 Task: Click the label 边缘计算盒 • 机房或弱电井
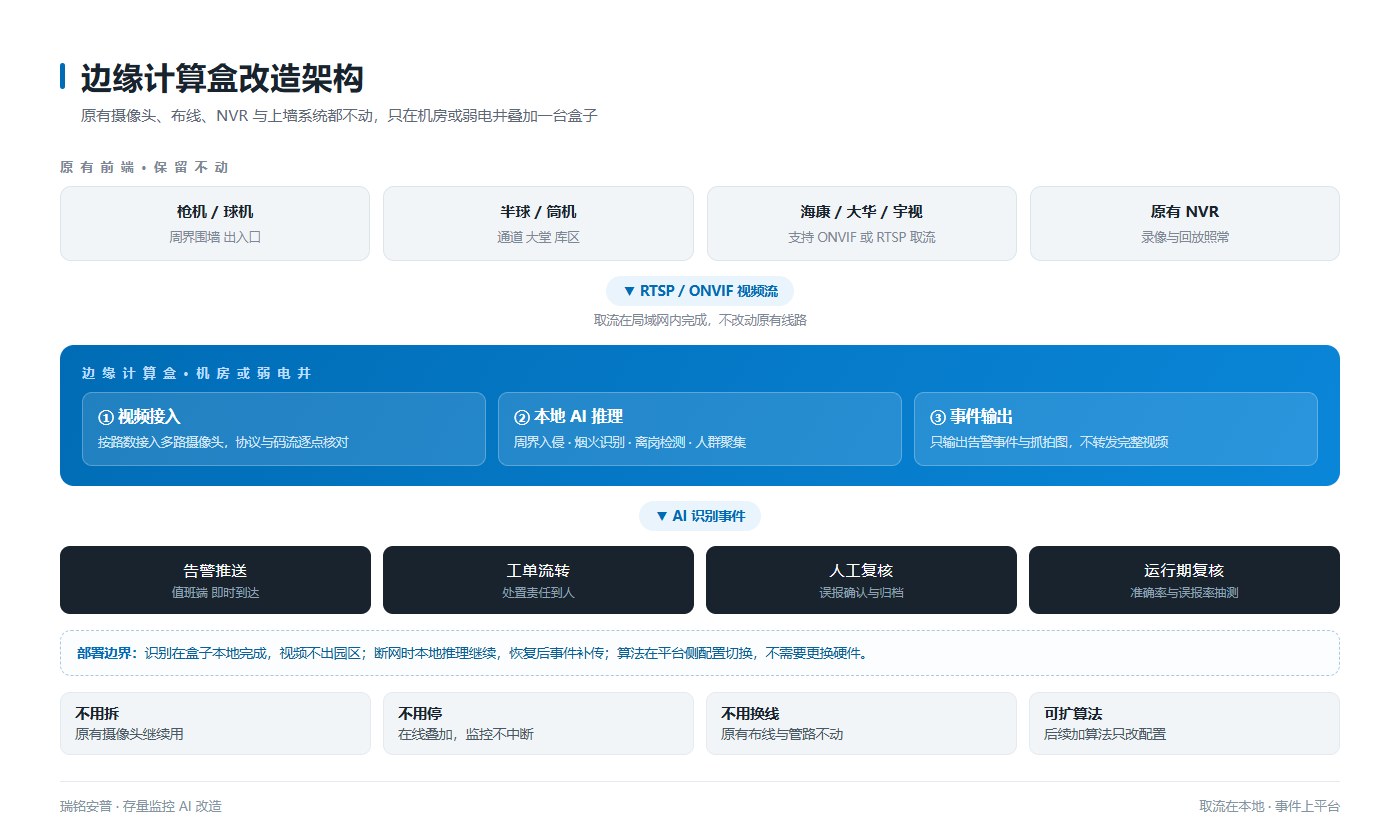[196, 373]
